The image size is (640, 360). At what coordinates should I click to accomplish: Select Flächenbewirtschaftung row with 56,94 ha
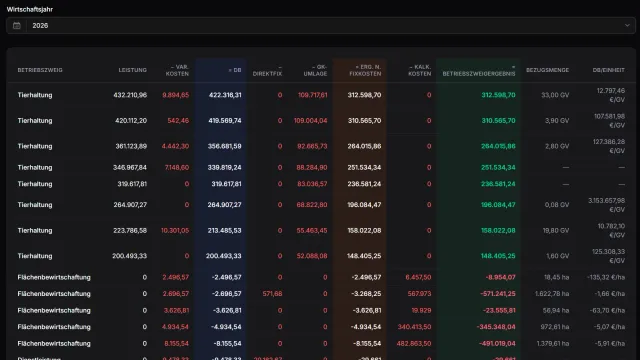(x=321, y=311)
